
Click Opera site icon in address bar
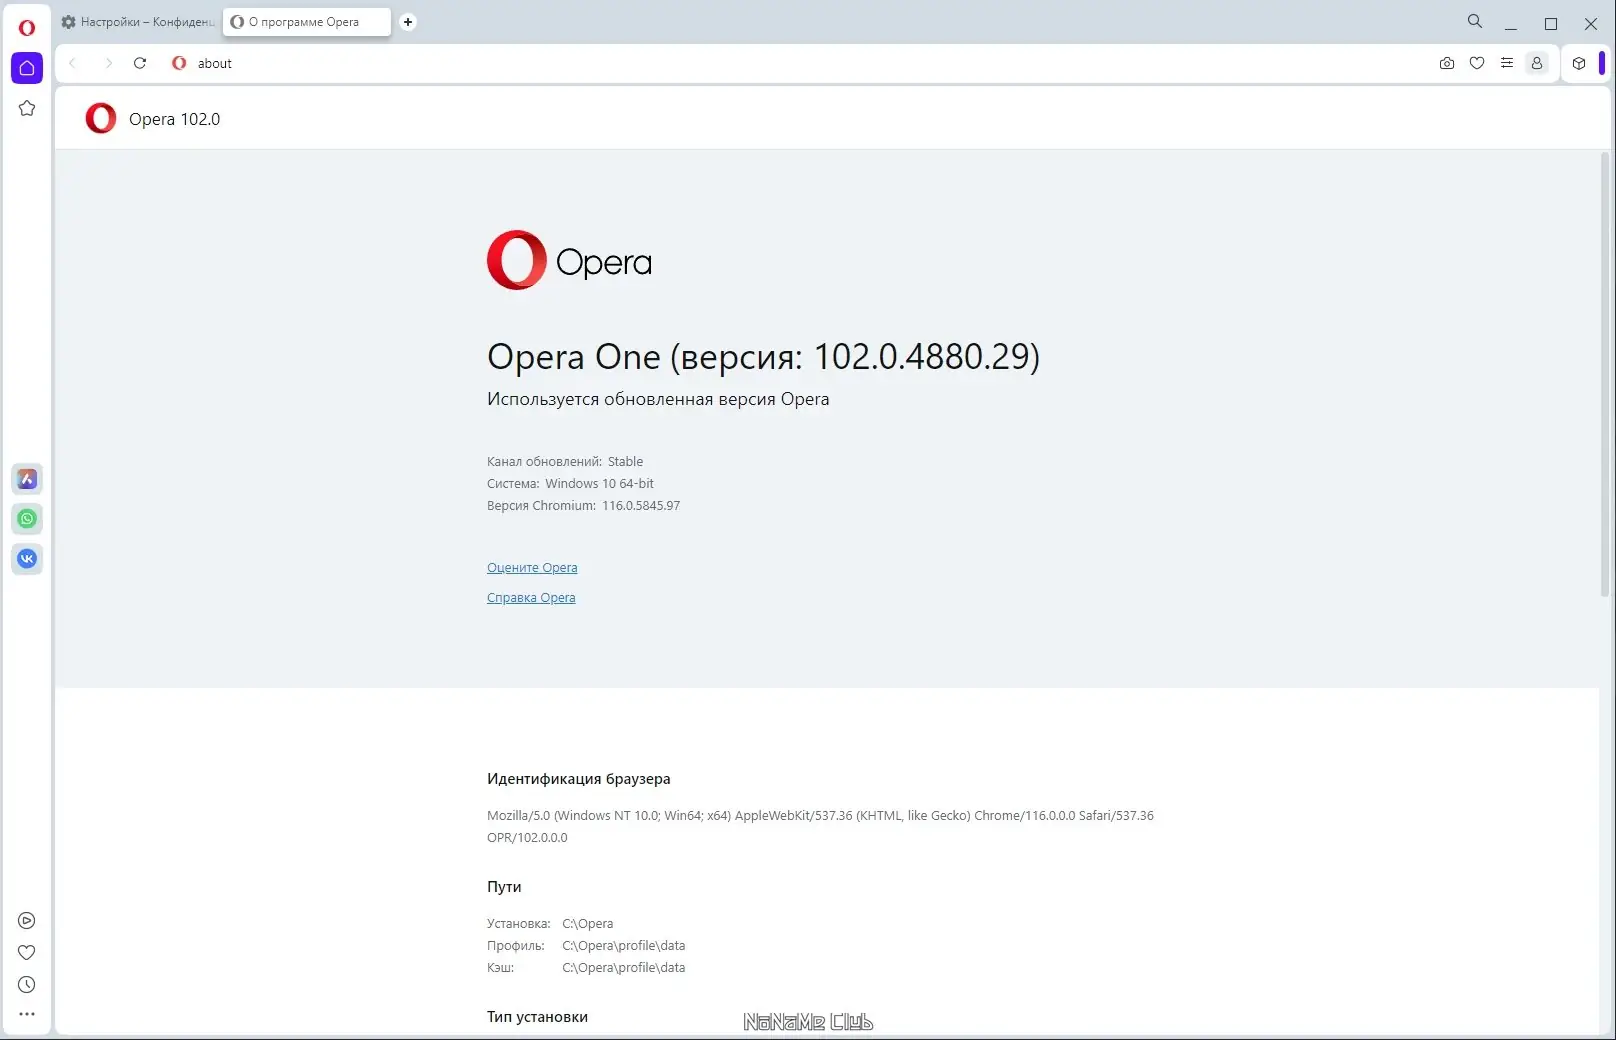tap(179, 63)
